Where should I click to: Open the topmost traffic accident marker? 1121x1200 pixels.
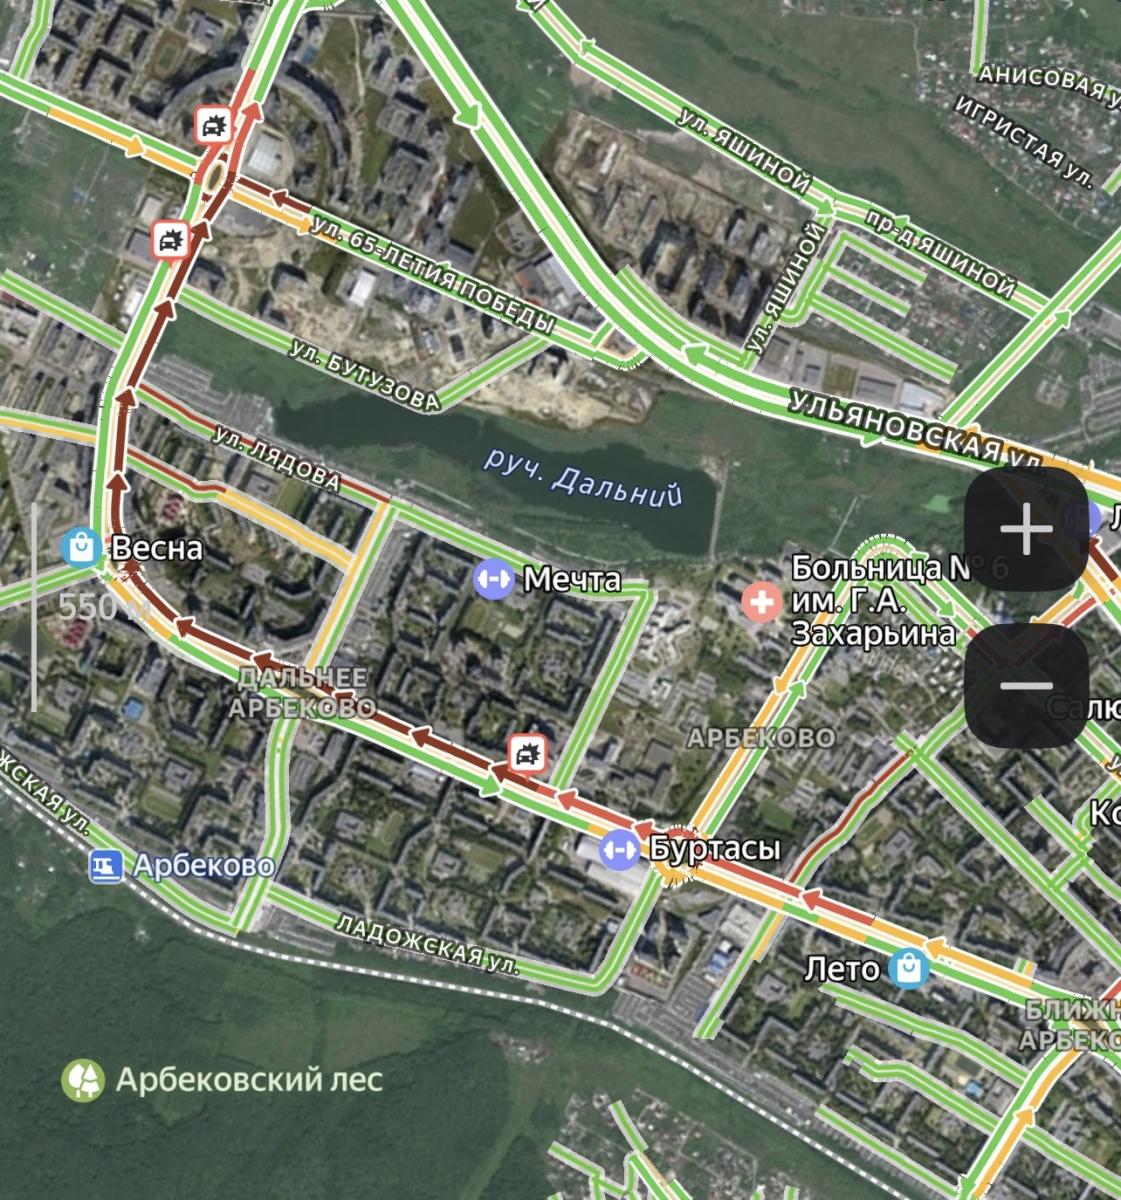click(213, 126)
